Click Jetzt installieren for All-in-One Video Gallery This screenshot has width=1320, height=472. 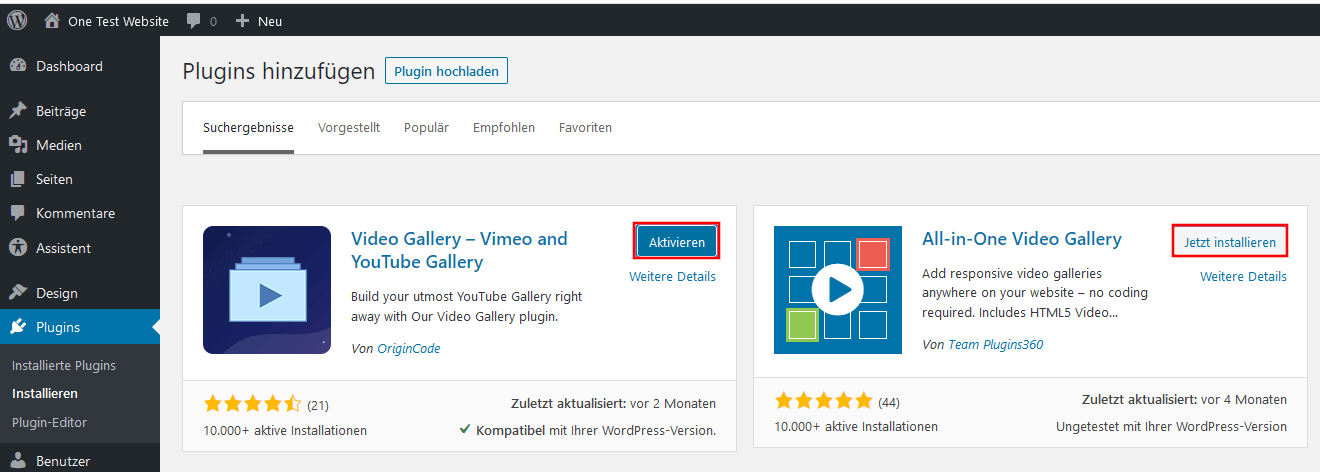tap(1230, 242)
